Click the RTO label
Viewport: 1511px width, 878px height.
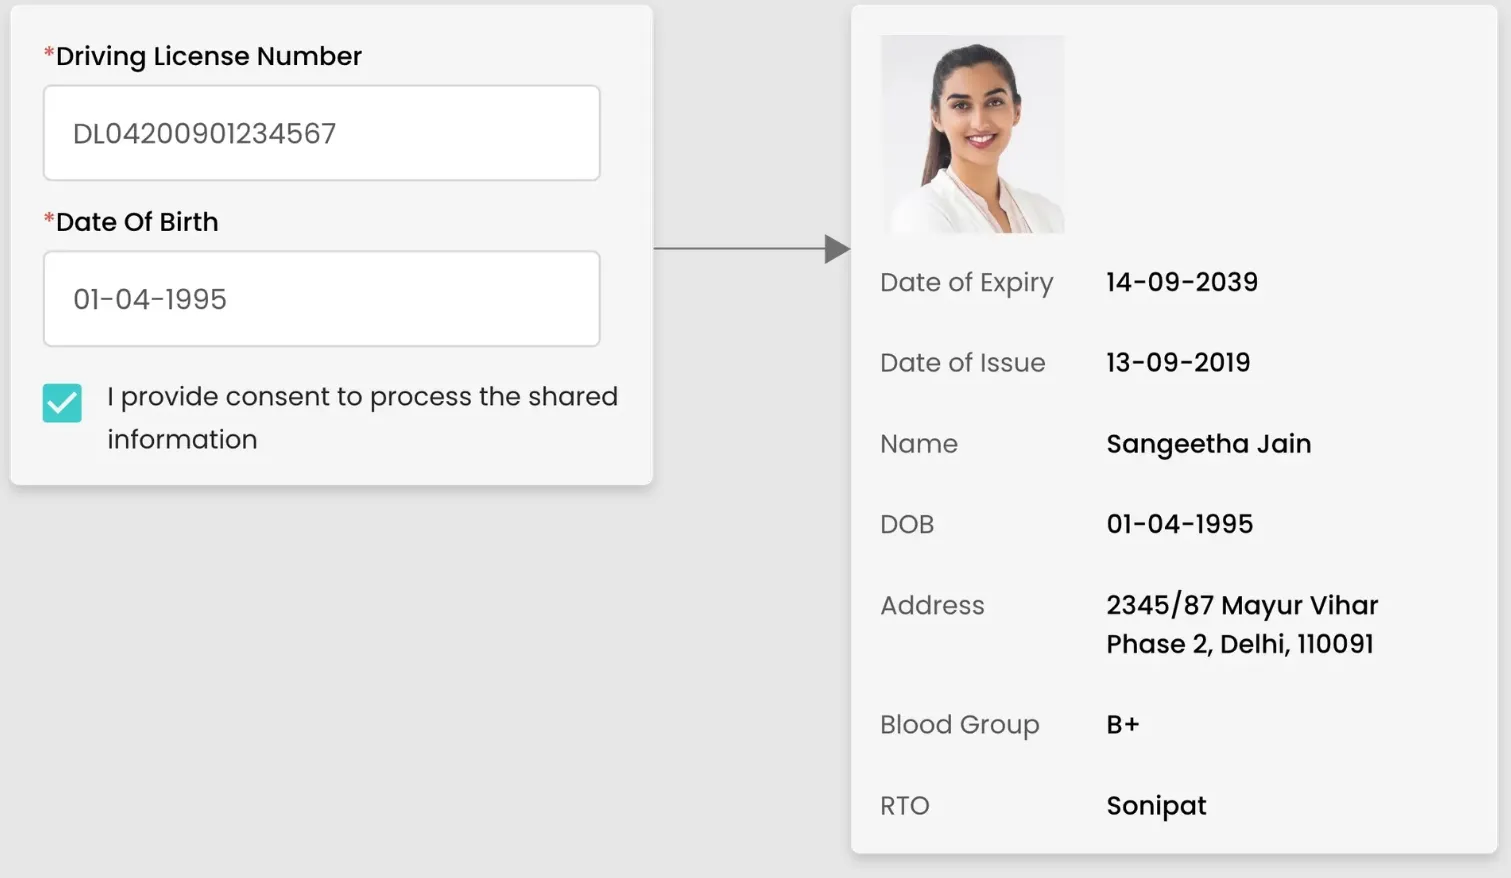[904, 806]
